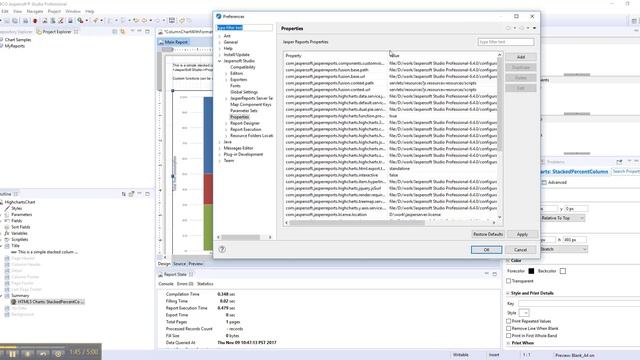Expand the Ant preferences node

(220, 36)
